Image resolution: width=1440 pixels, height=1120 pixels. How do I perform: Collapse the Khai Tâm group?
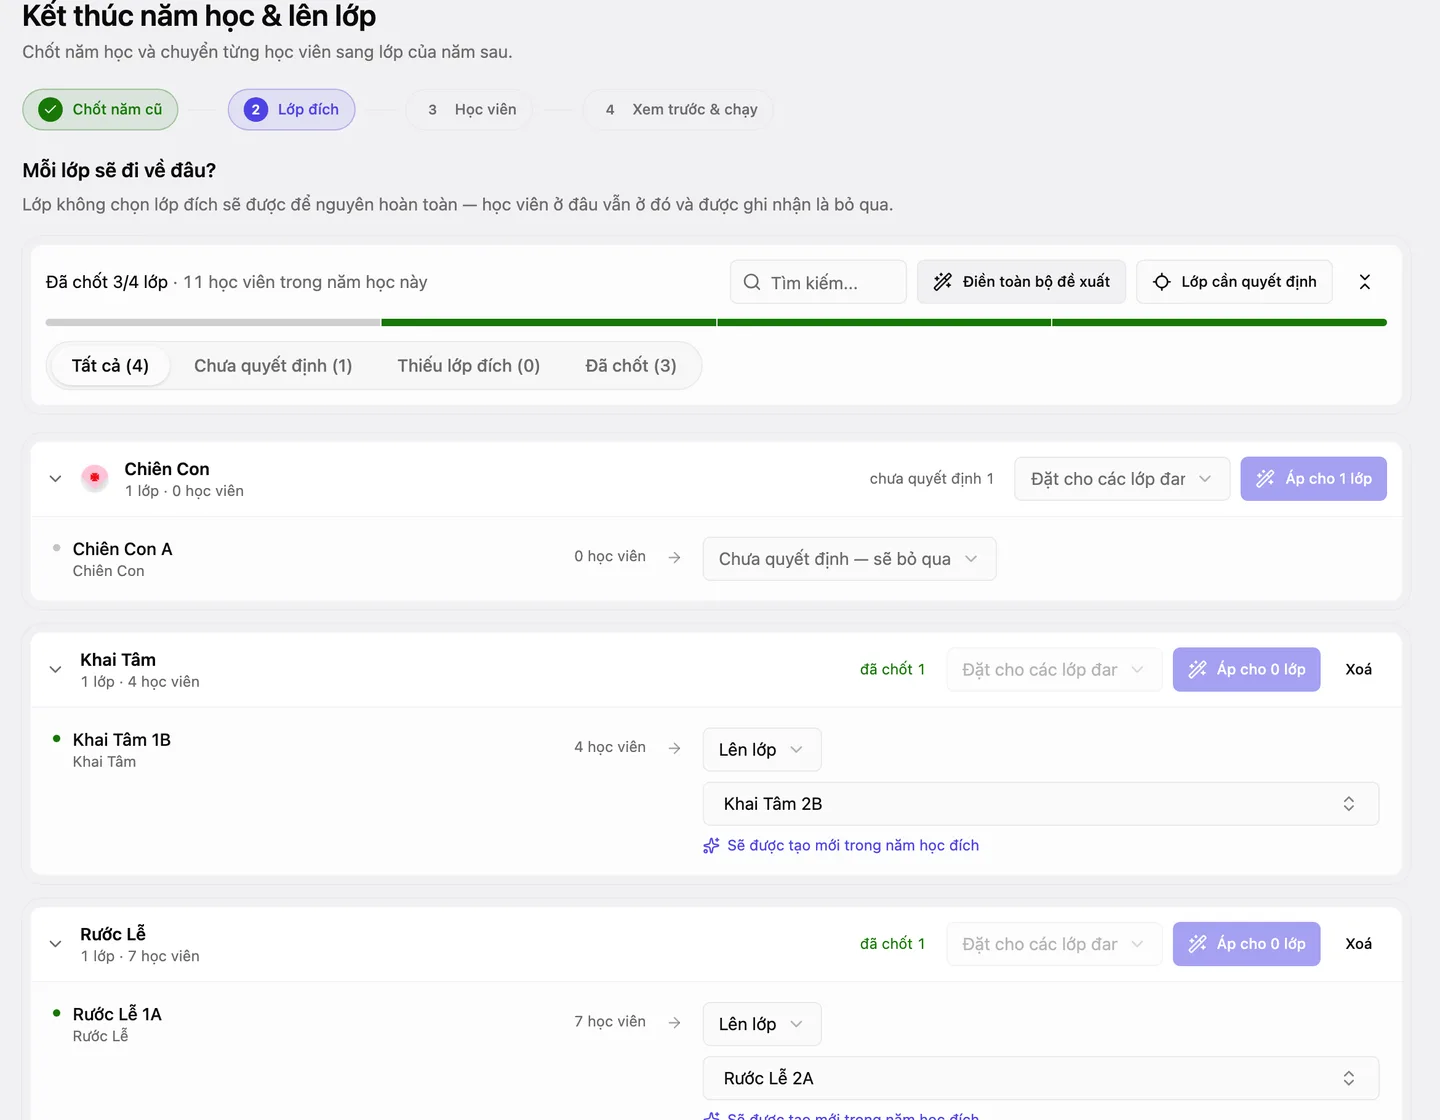click(x=56, y=670)
